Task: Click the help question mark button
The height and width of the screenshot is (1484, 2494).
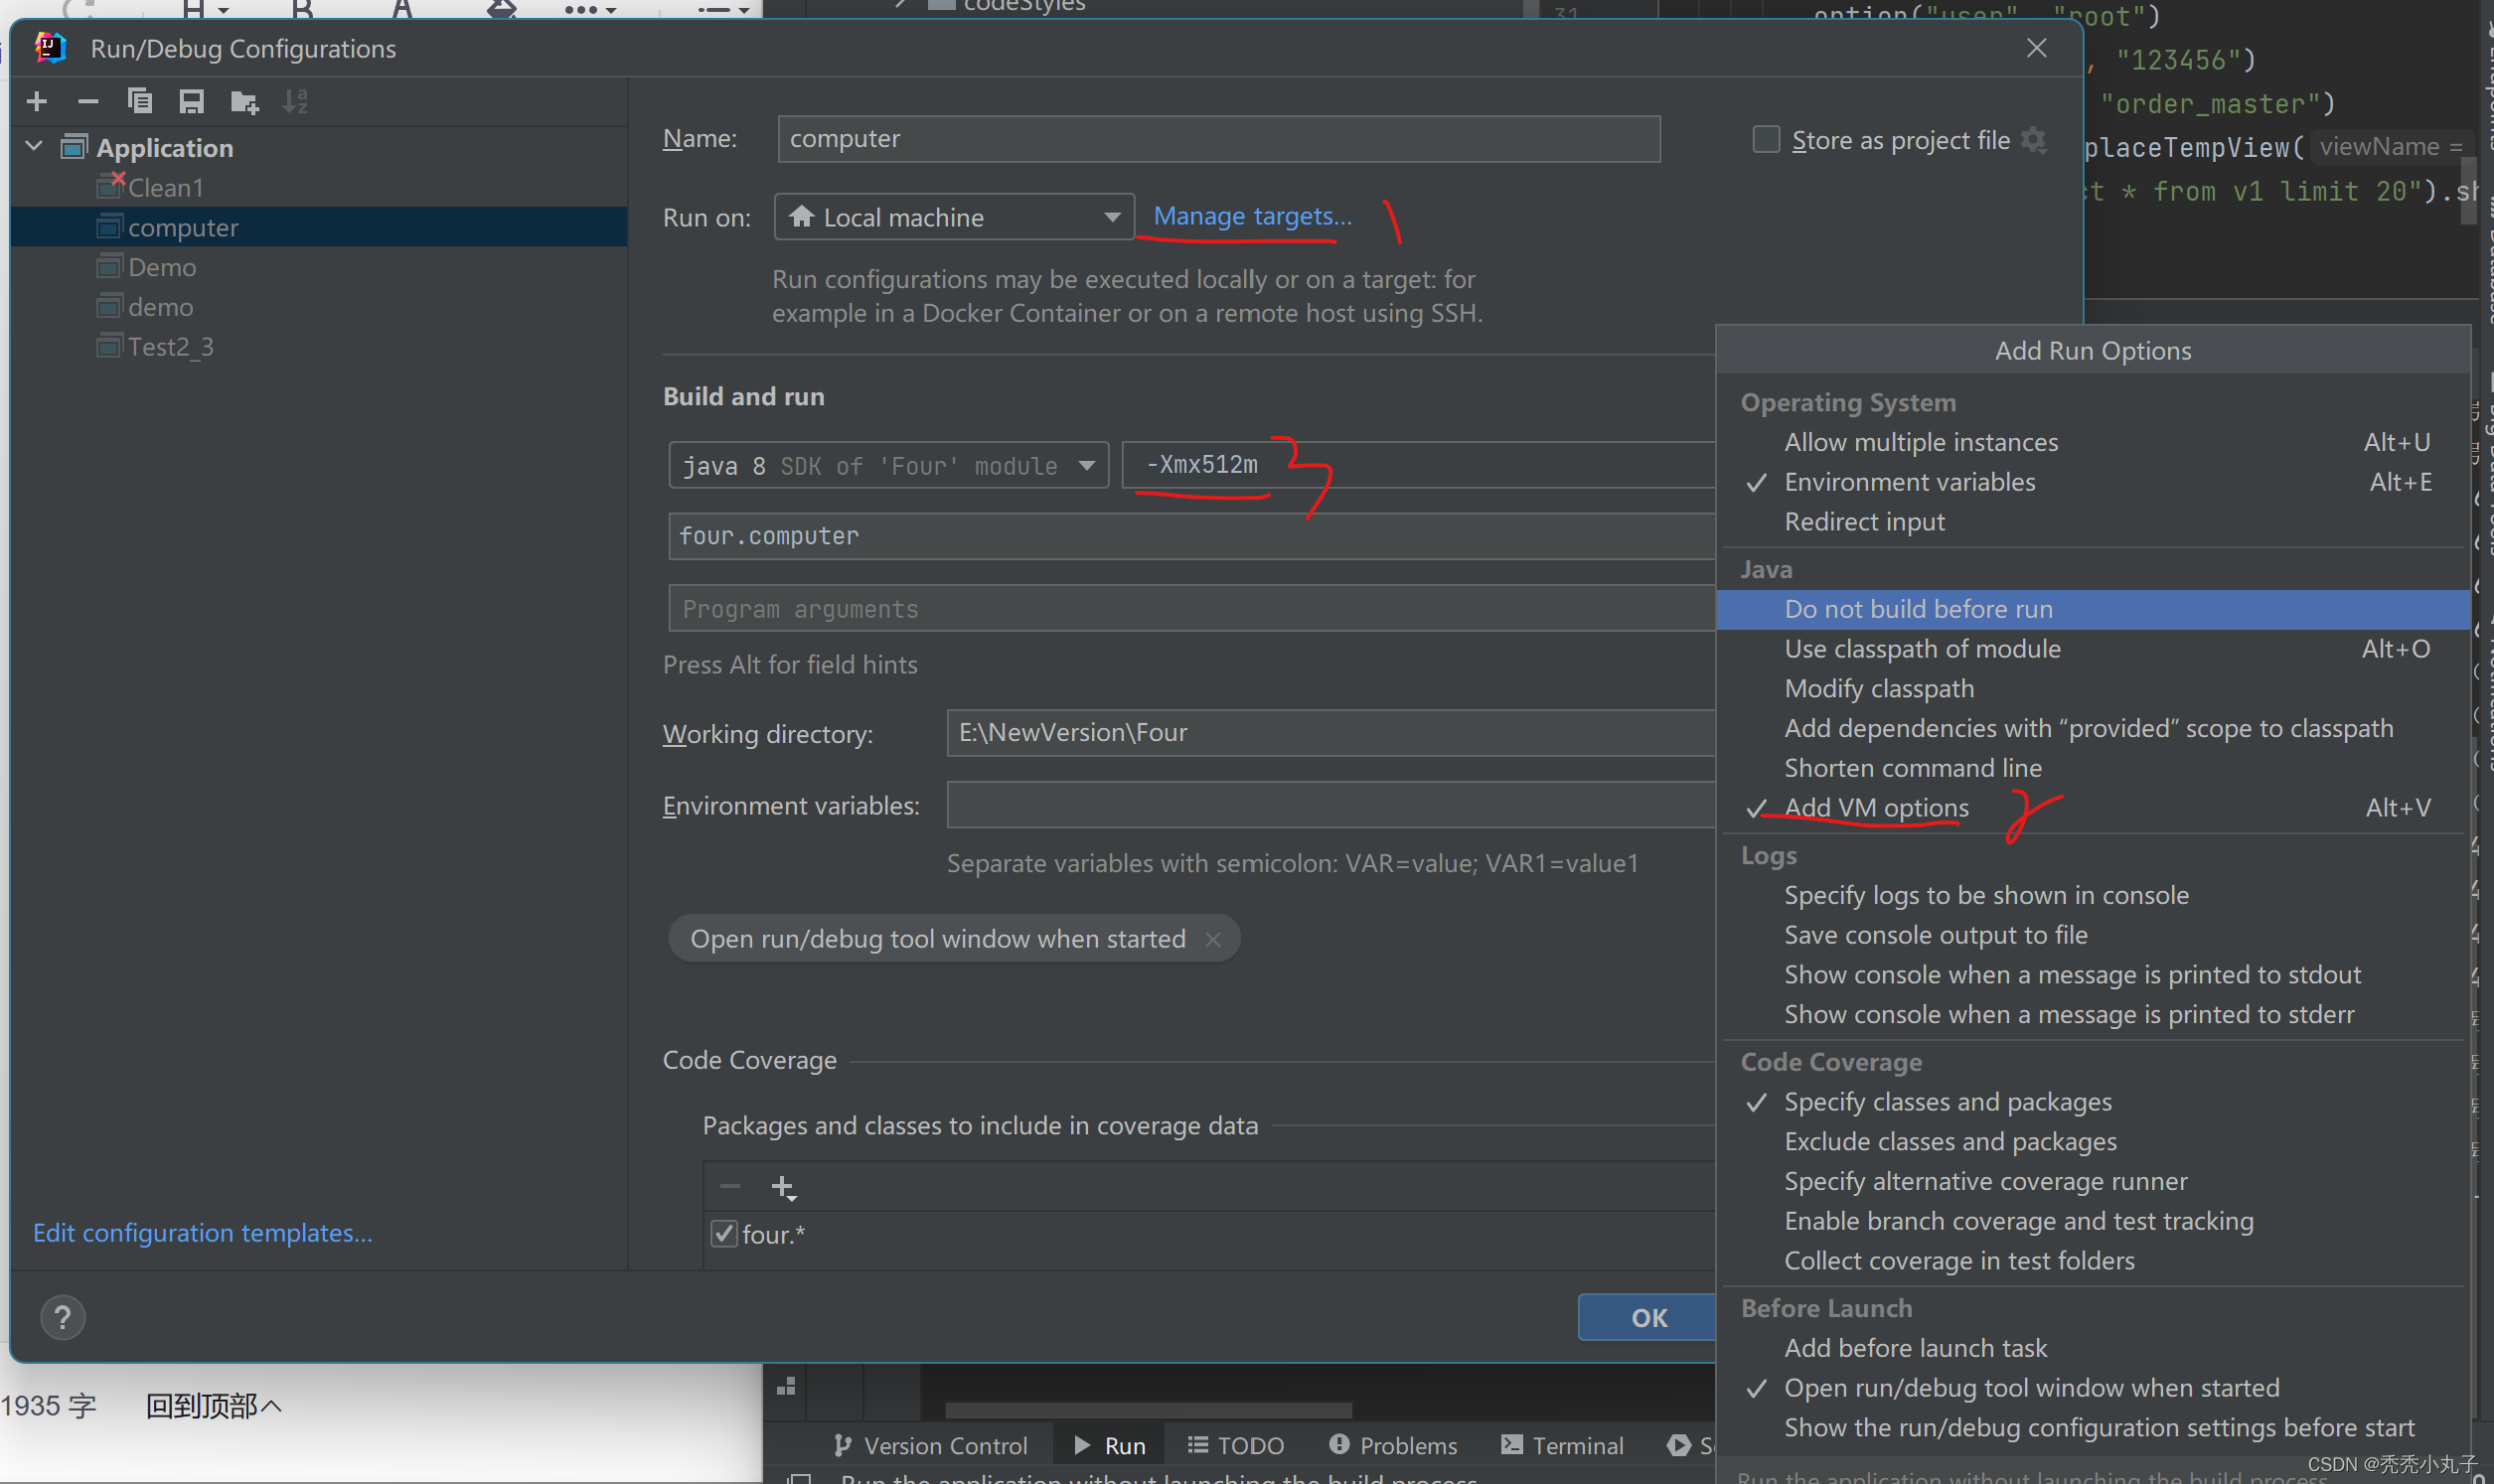Action: (62, 1317)
